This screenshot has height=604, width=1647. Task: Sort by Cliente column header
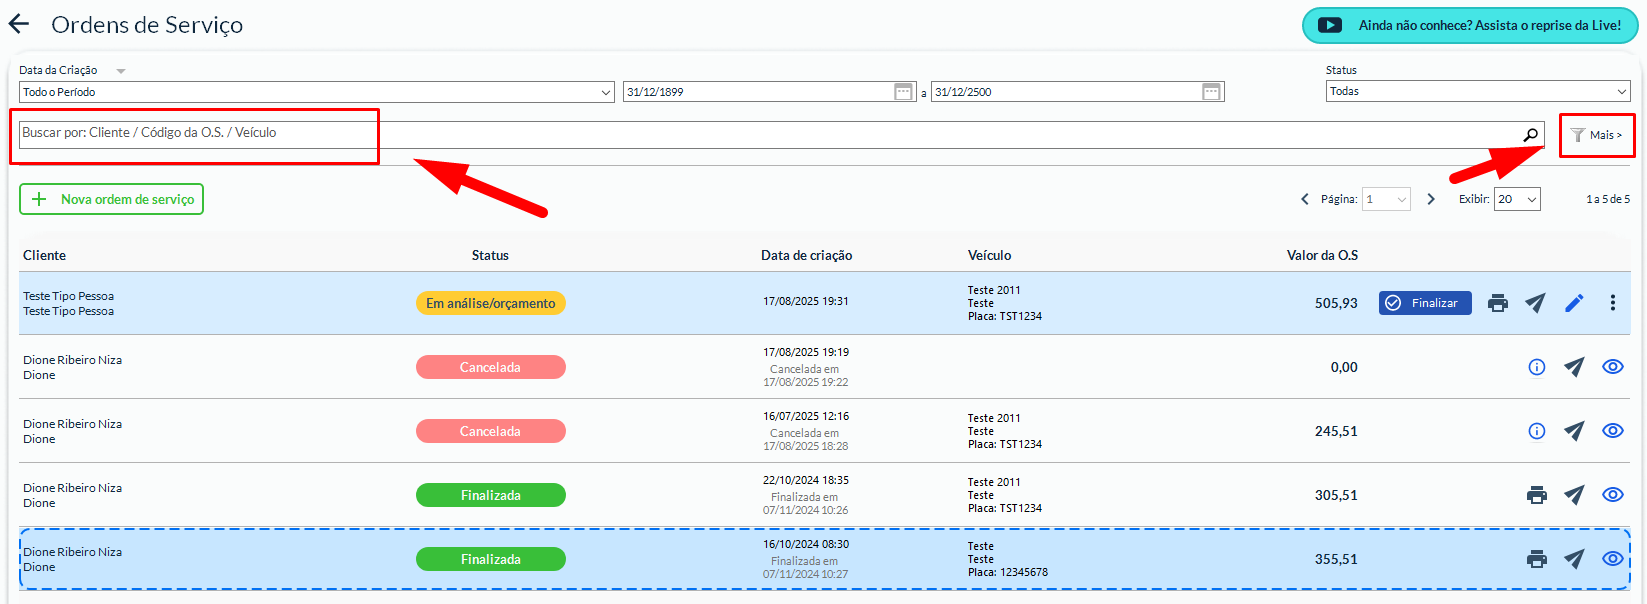click(x=45, y=255)
